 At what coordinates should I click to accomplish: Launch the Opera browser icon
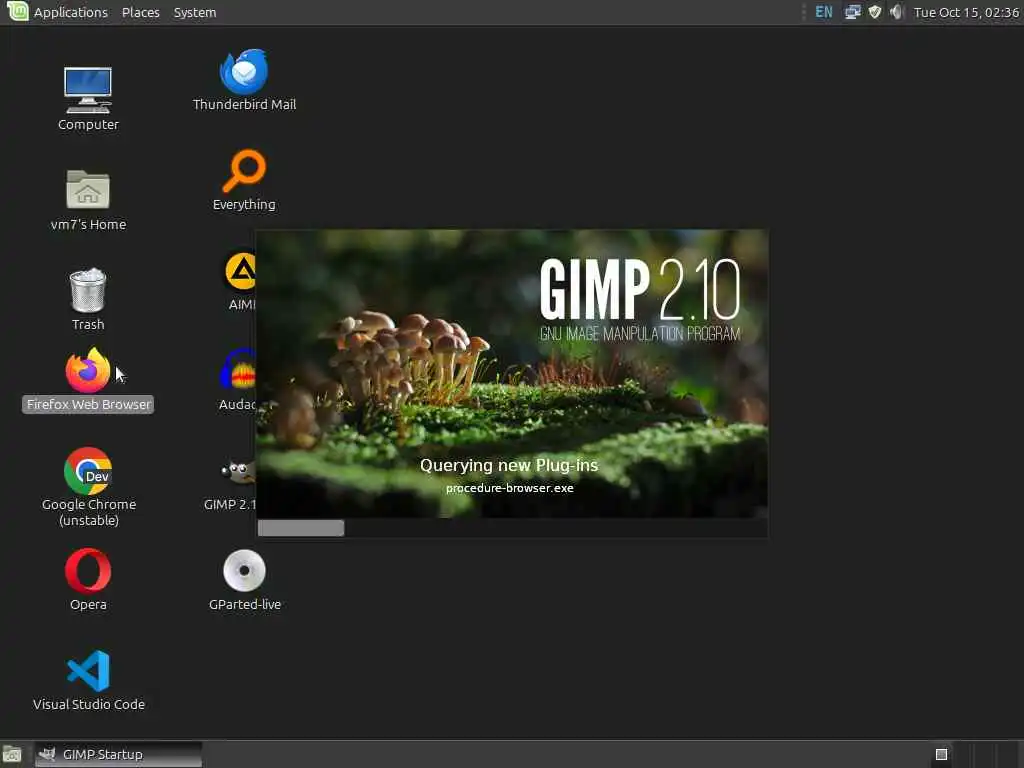88,571
